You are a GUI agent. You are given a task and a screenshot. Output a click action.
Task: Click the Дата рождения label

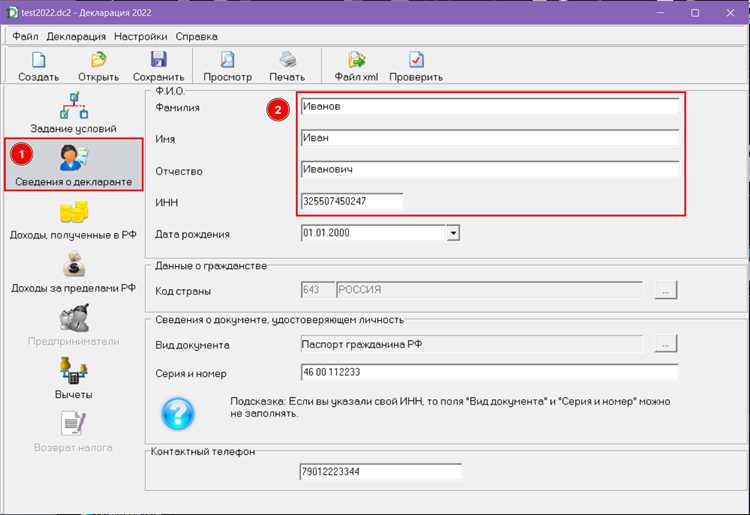192,234
